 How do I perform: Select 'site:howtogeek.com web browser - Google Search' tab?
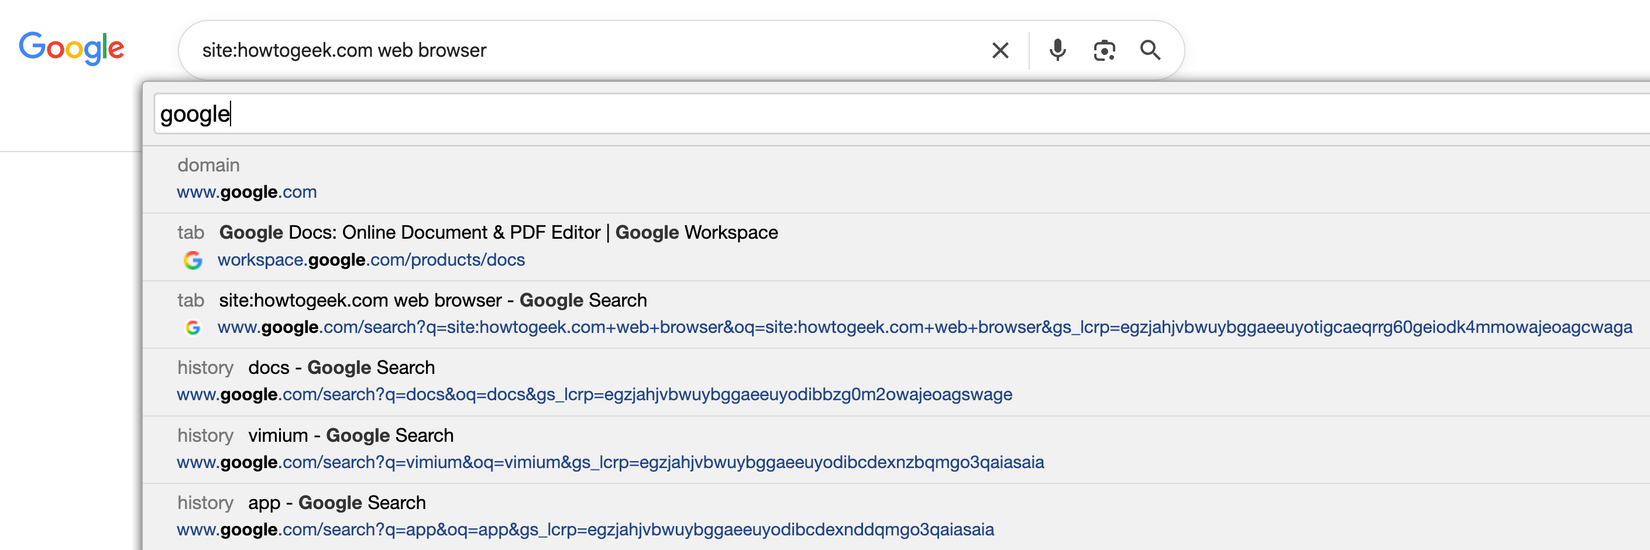[433, 300]
